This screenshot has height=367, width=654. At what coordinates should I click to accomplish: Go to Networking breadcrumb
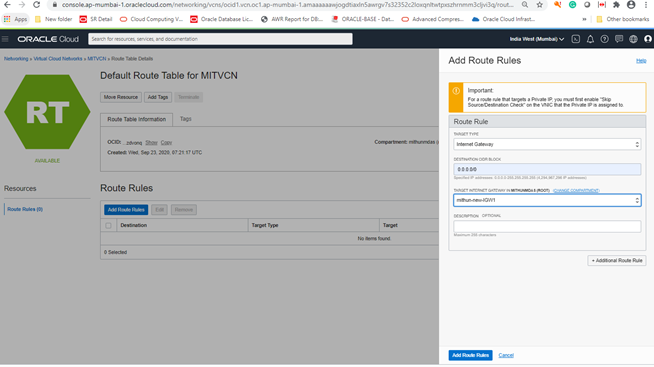(x=16, y=59)
